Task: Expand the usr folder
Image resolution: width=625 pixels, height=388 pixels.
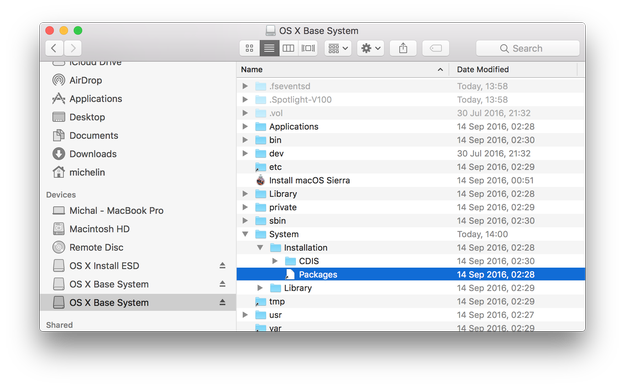Action: [245, 315]
